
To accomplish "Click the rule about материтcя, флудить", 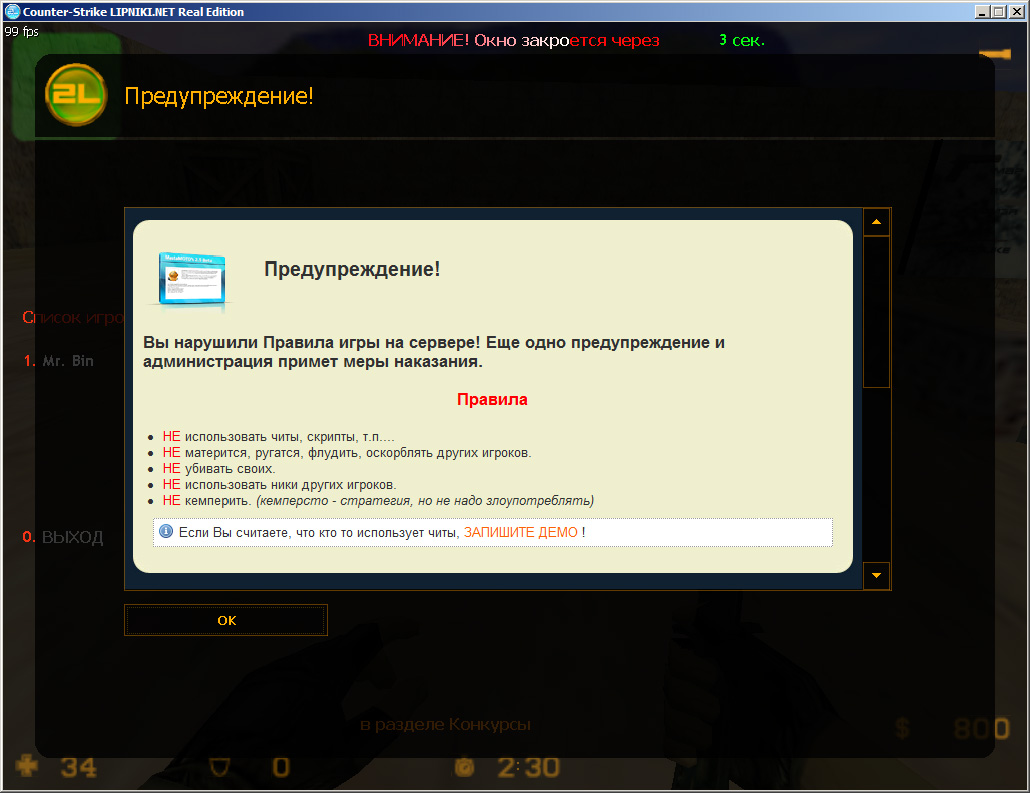I will (347, 453).
